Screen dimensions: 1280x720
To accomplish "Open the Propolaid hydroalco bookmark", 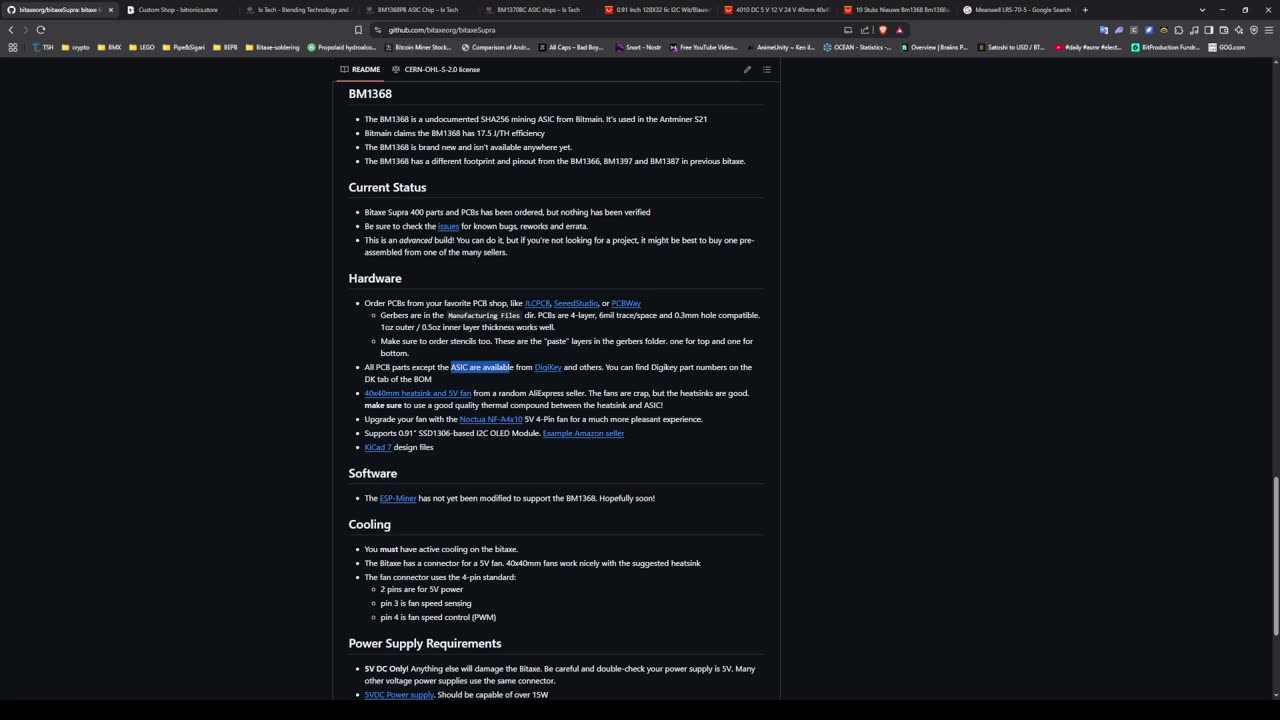I will pyautogui.click(x=342, y=47).
